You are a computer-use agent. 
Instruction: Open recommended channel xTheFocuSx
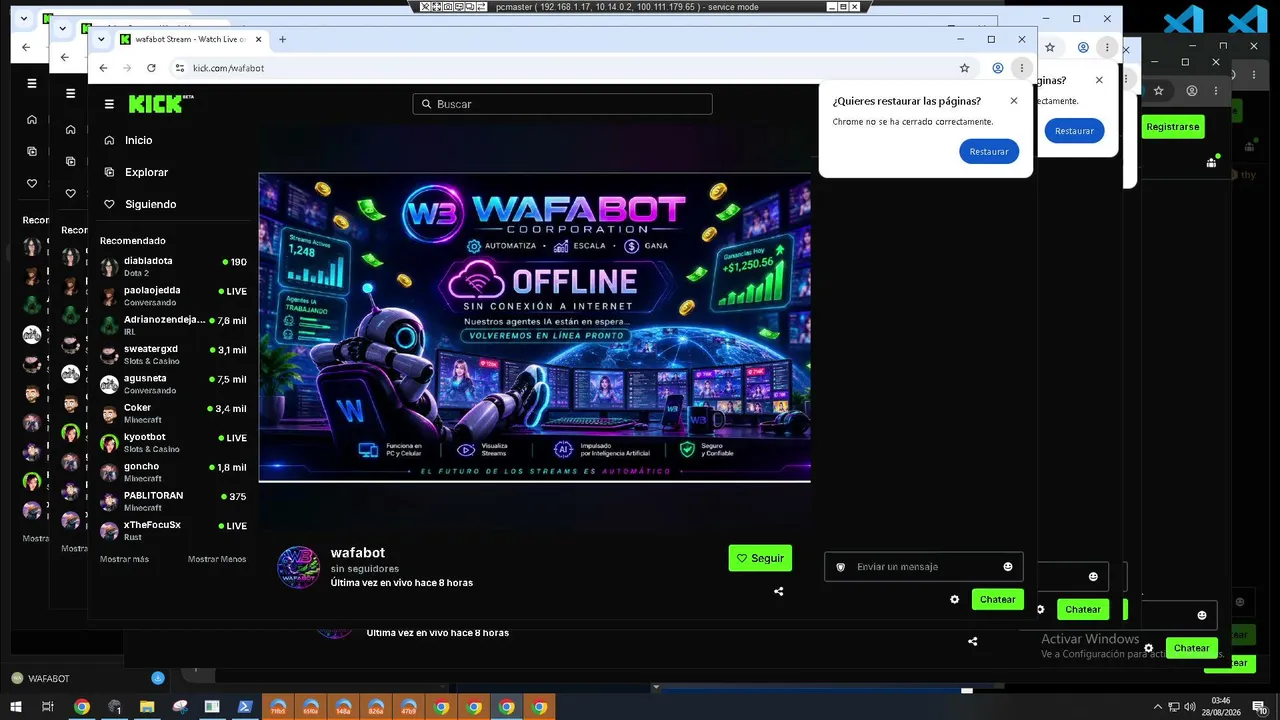click(x=174, y=531)
